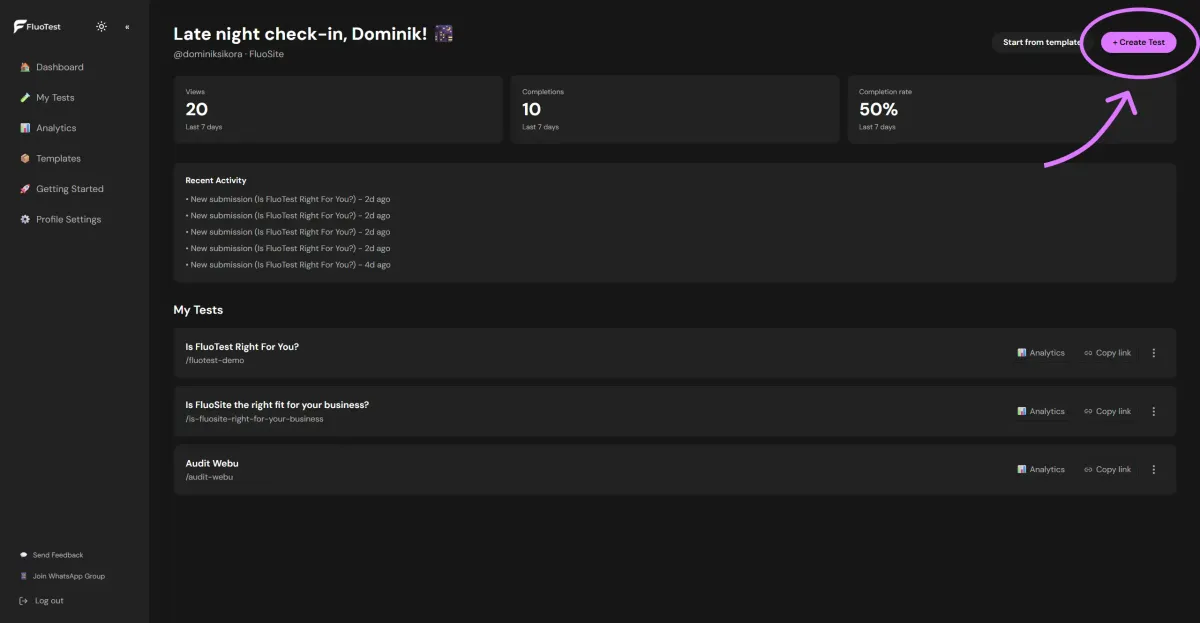Click the '/audit-webu' slug text
The image size is (1200, 623).
[x=209, y=477]
